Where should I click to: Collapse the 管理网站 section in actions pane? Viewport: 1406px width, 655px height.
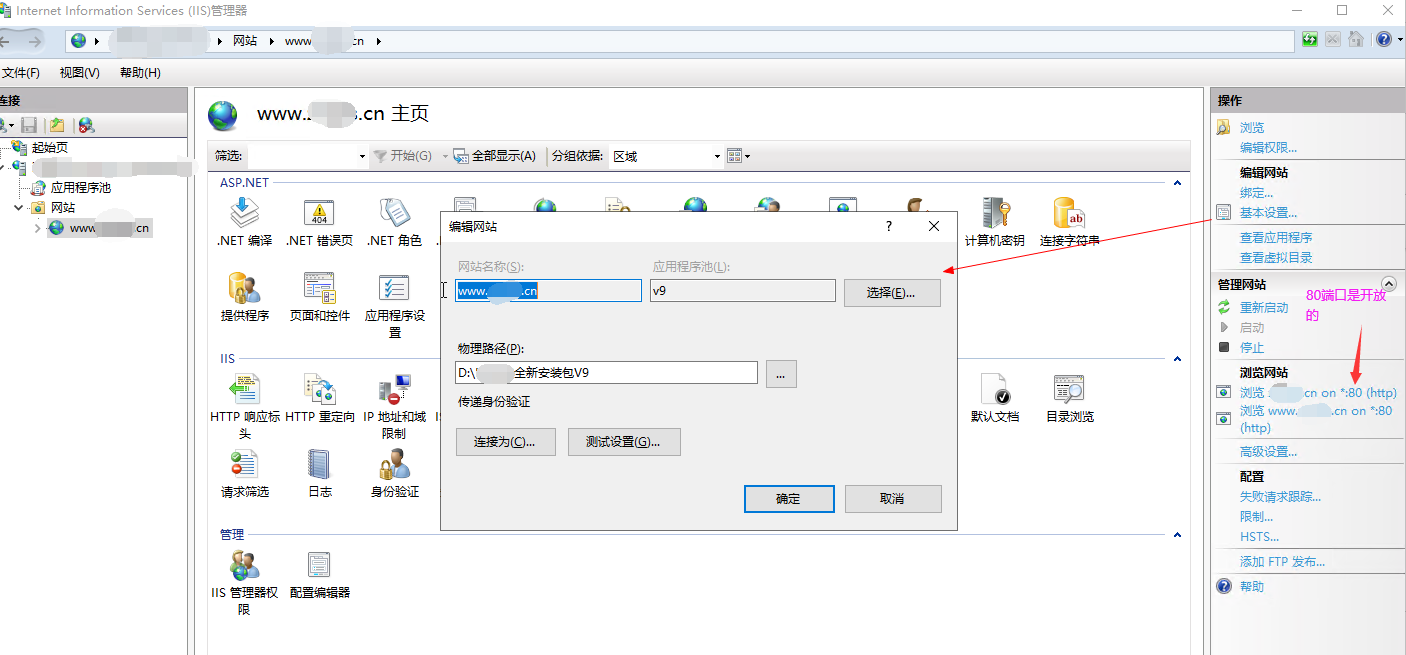[x=1388, y=284]
